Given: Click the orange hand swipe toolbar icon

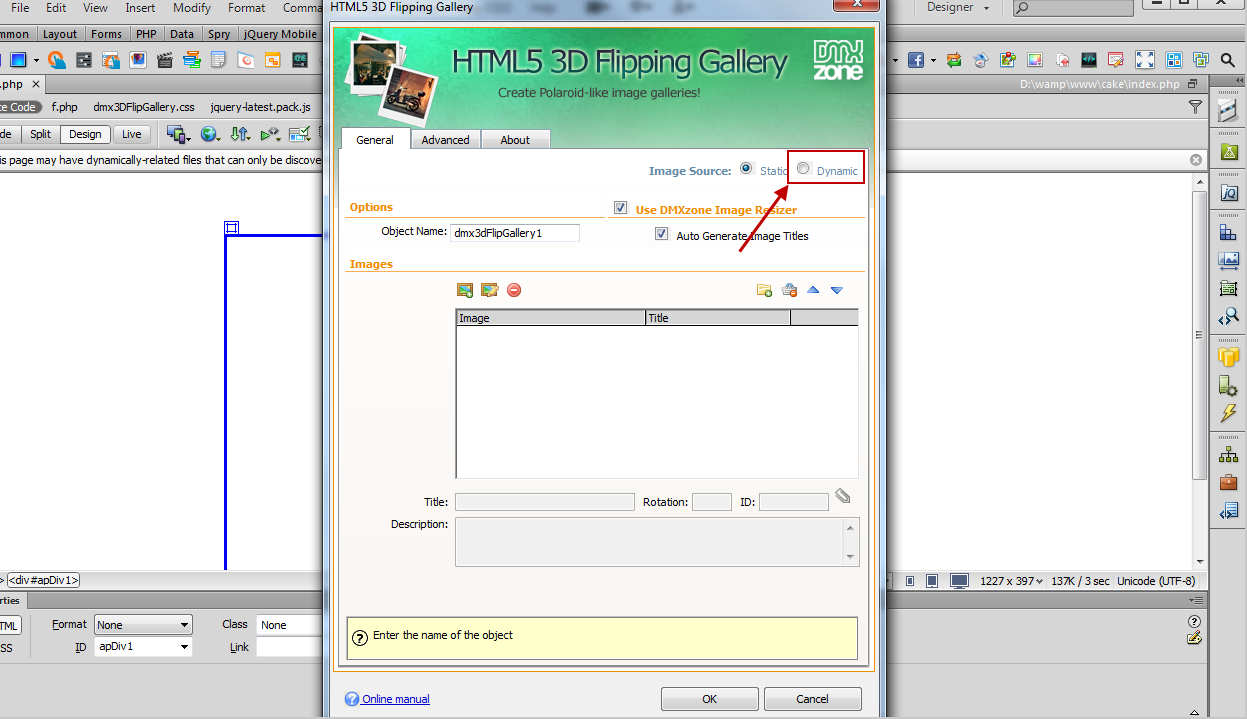Looking at the screenshot, I should point(57,60).
